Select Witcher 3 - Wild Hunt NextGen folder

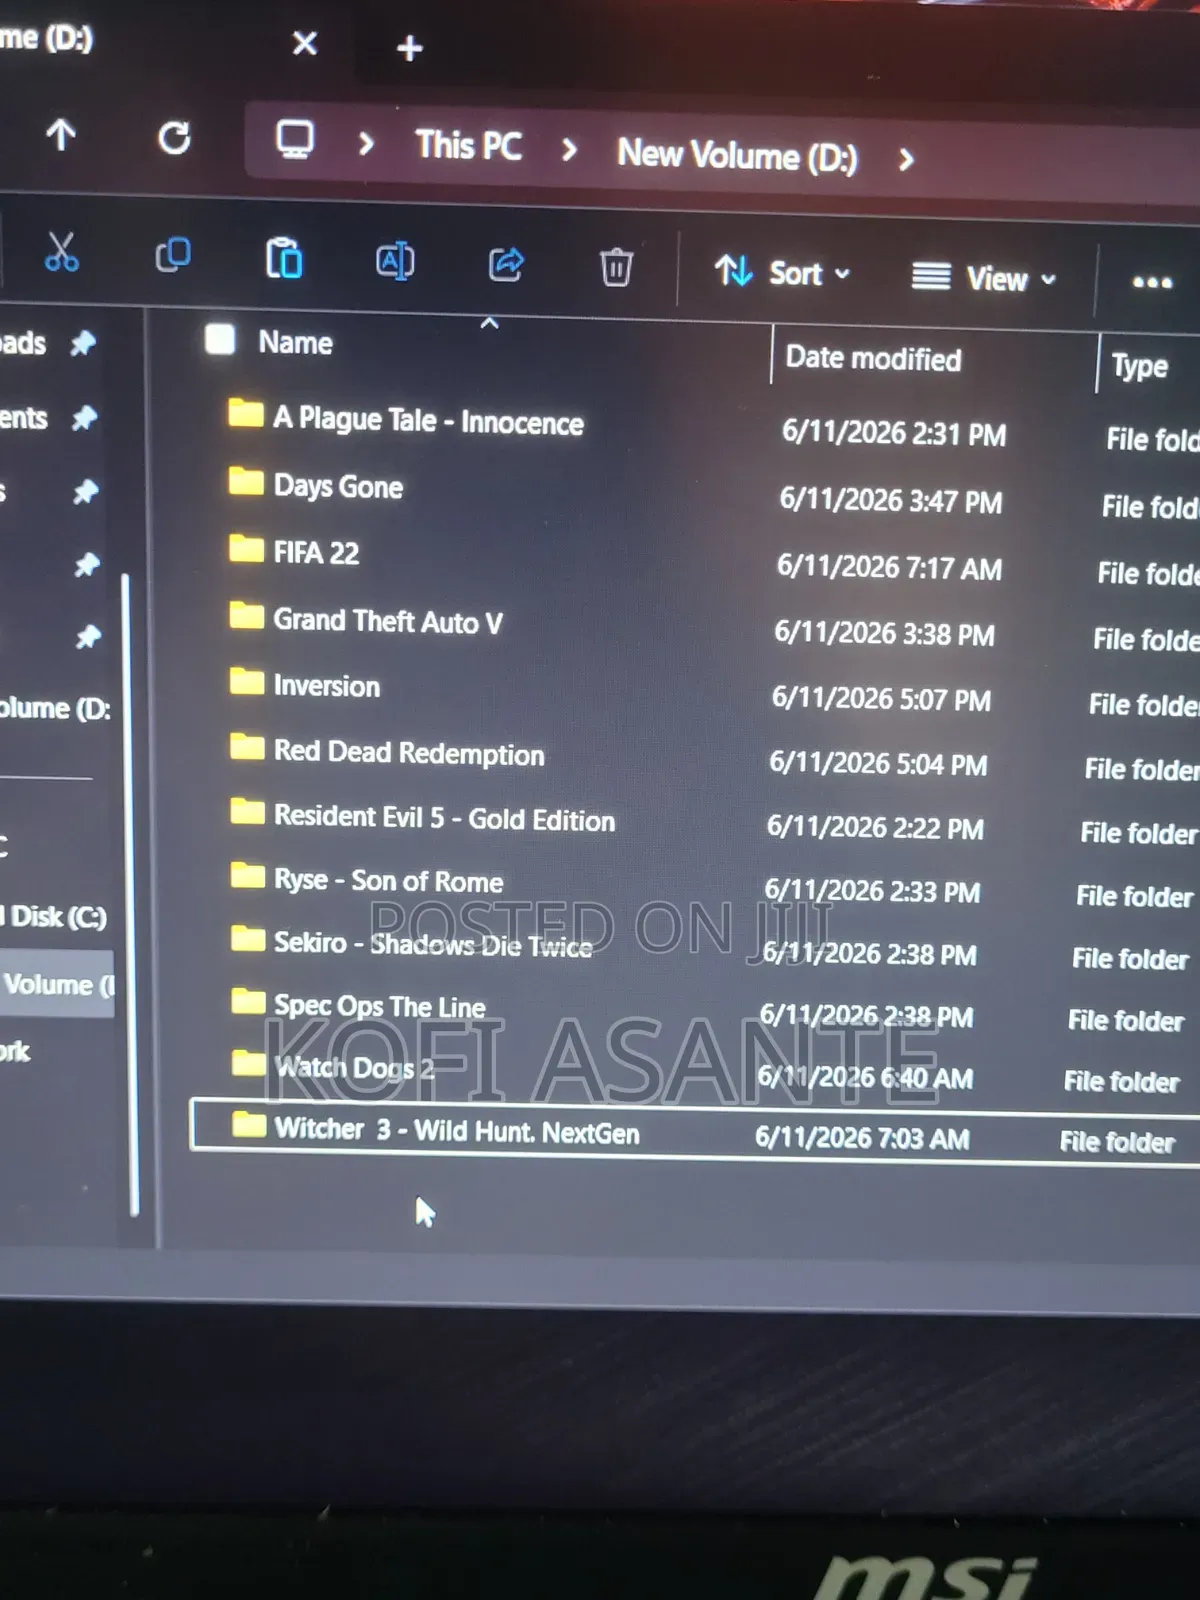tap(456, 1131)
